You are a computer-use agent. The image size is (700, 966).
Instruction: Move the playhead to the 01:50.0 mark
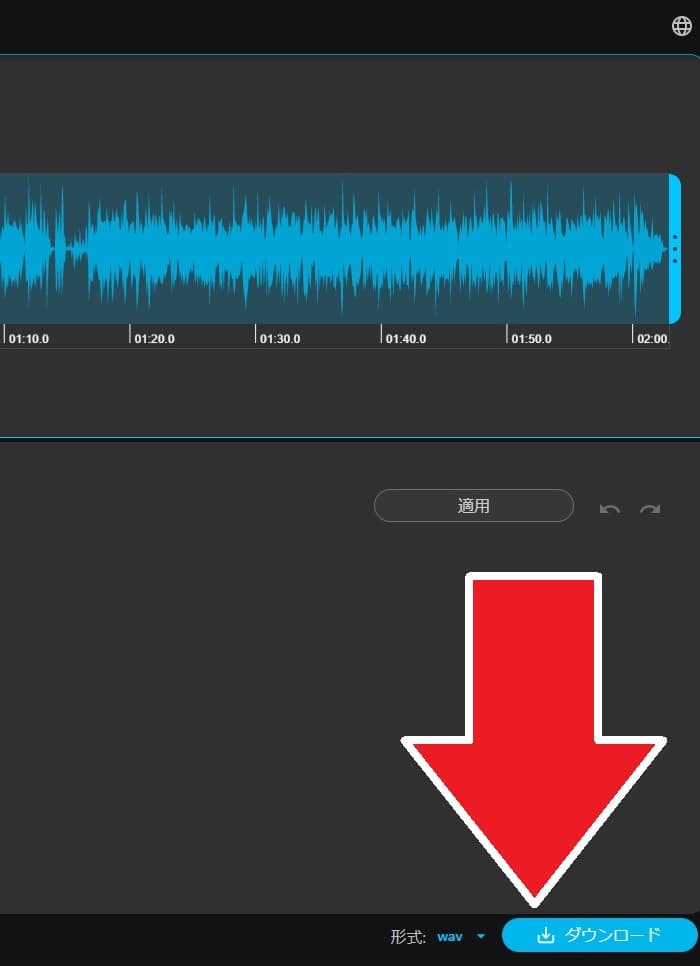531,339
